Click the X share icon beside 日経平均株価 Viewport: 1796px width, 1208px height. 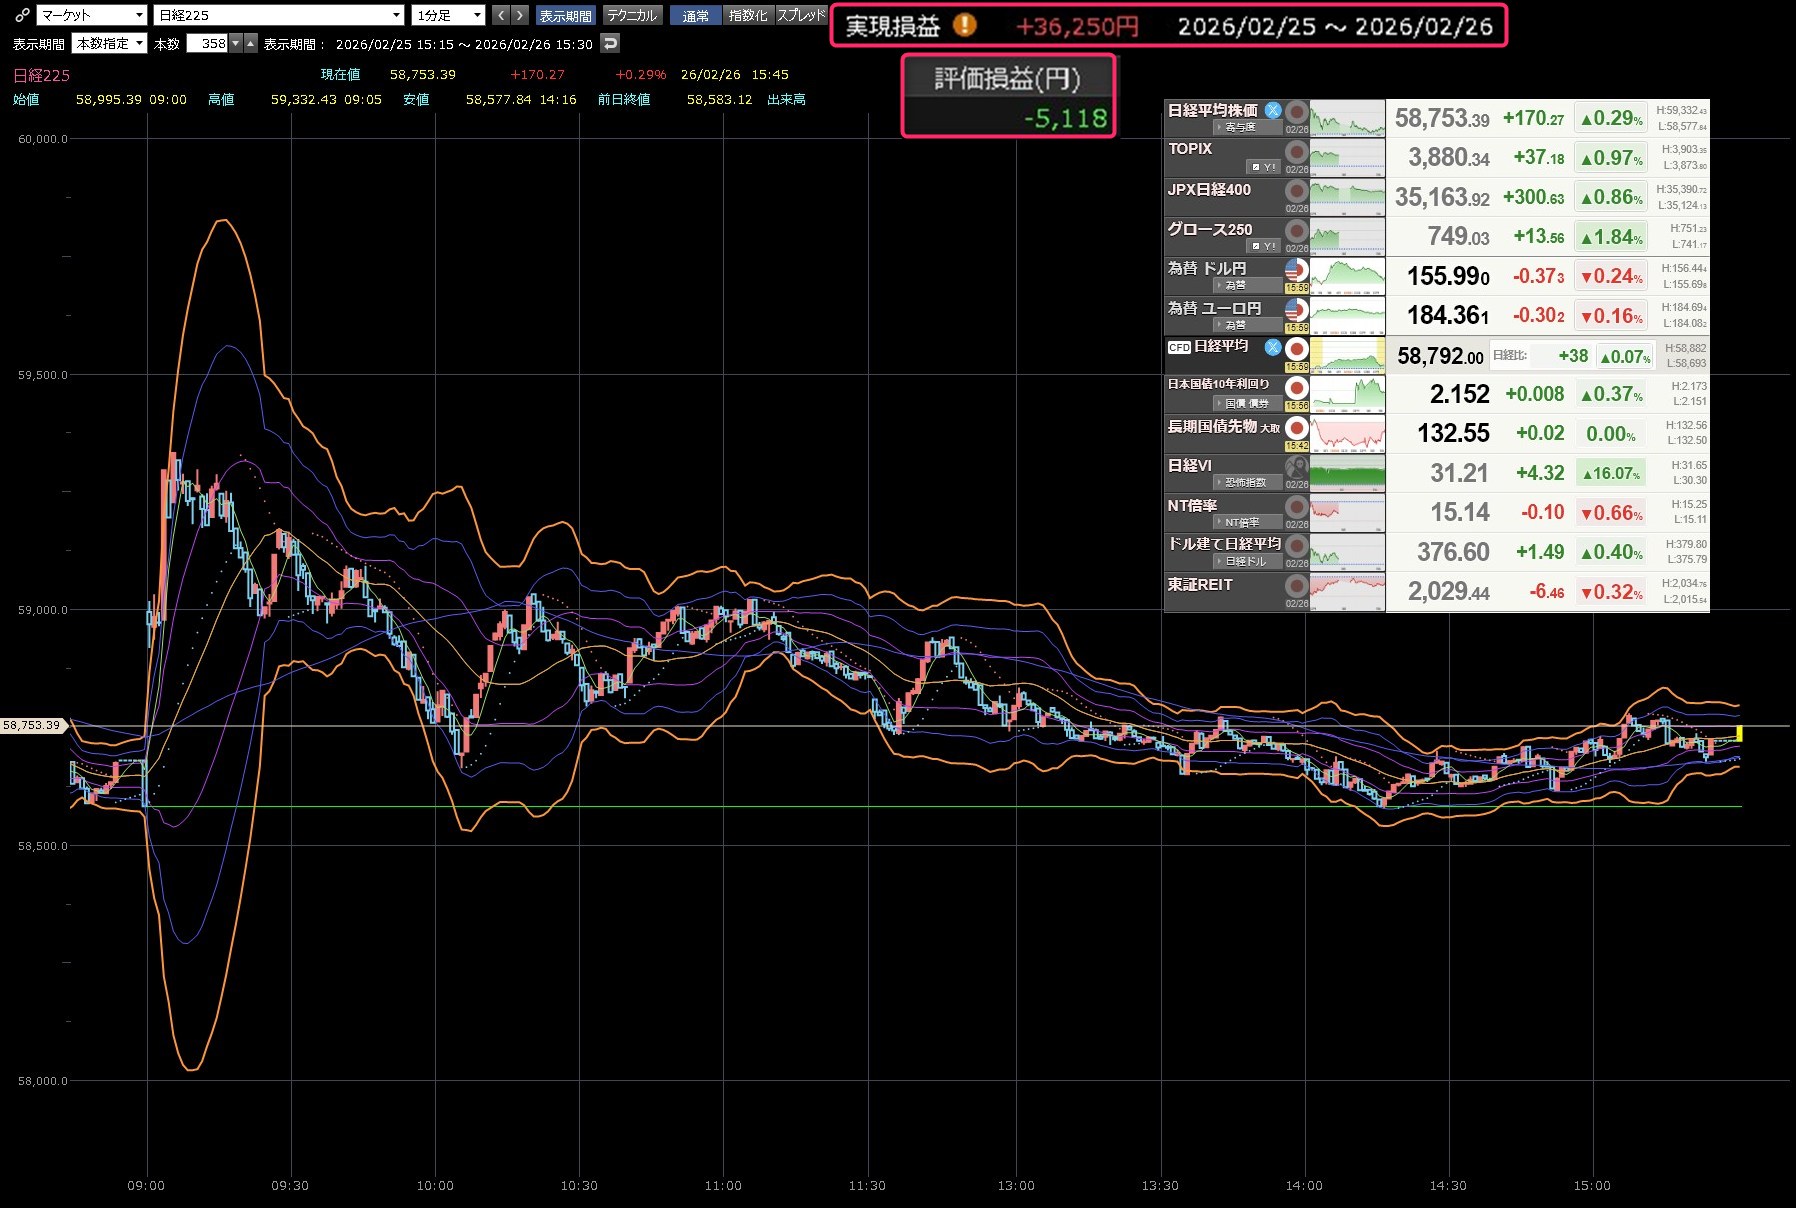[x=1273, y=110]
